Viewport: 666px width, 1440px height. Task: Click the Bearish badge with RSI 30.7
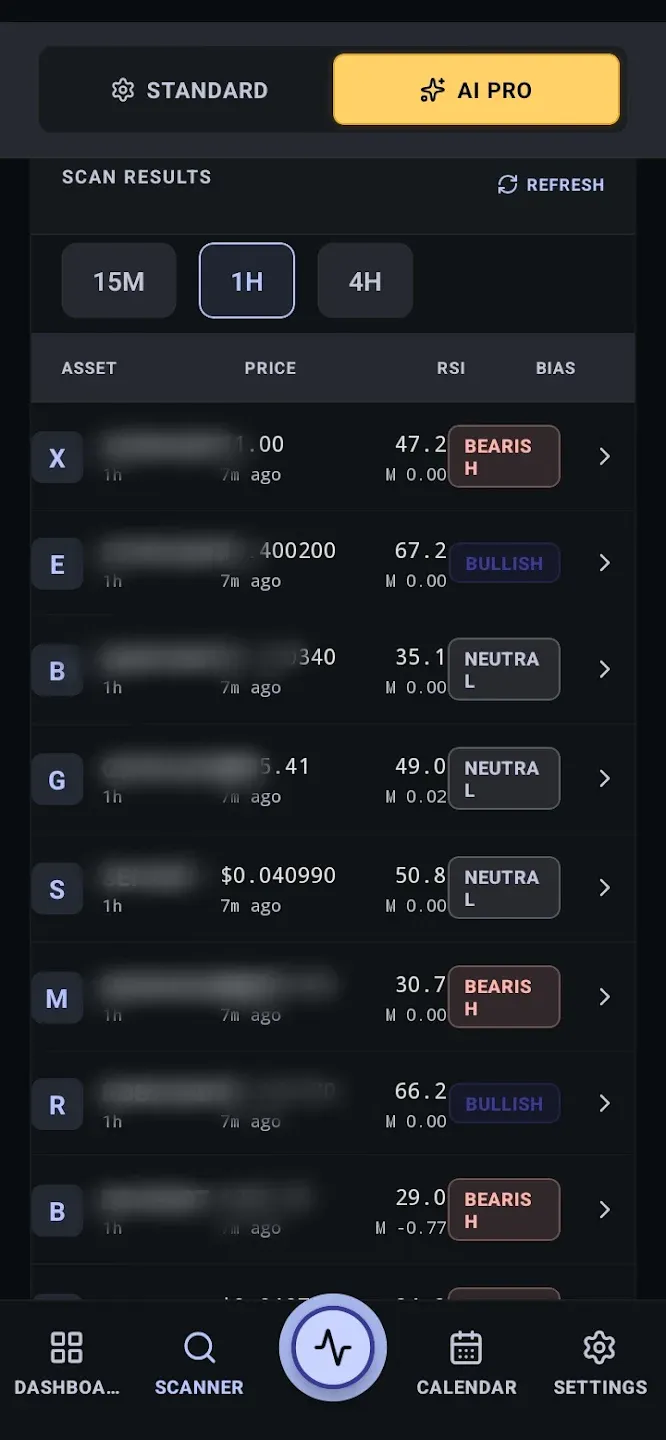pos(504,997)
